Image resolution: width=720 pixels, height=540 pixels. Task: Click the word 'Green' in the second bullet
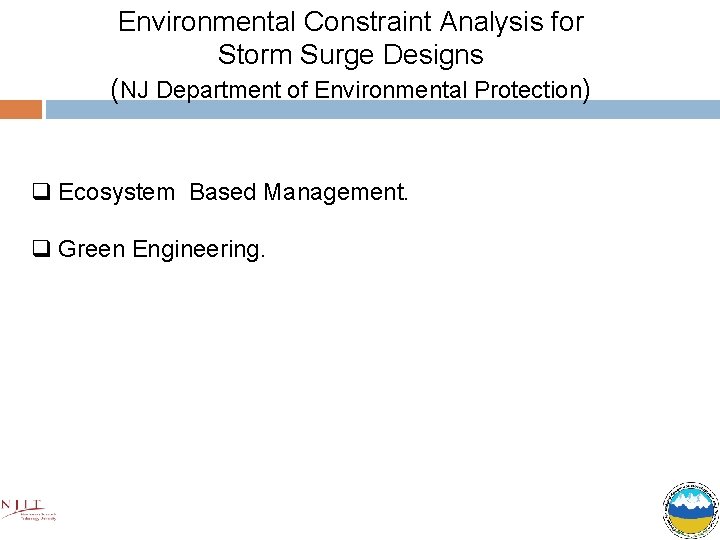pos(92,249)
